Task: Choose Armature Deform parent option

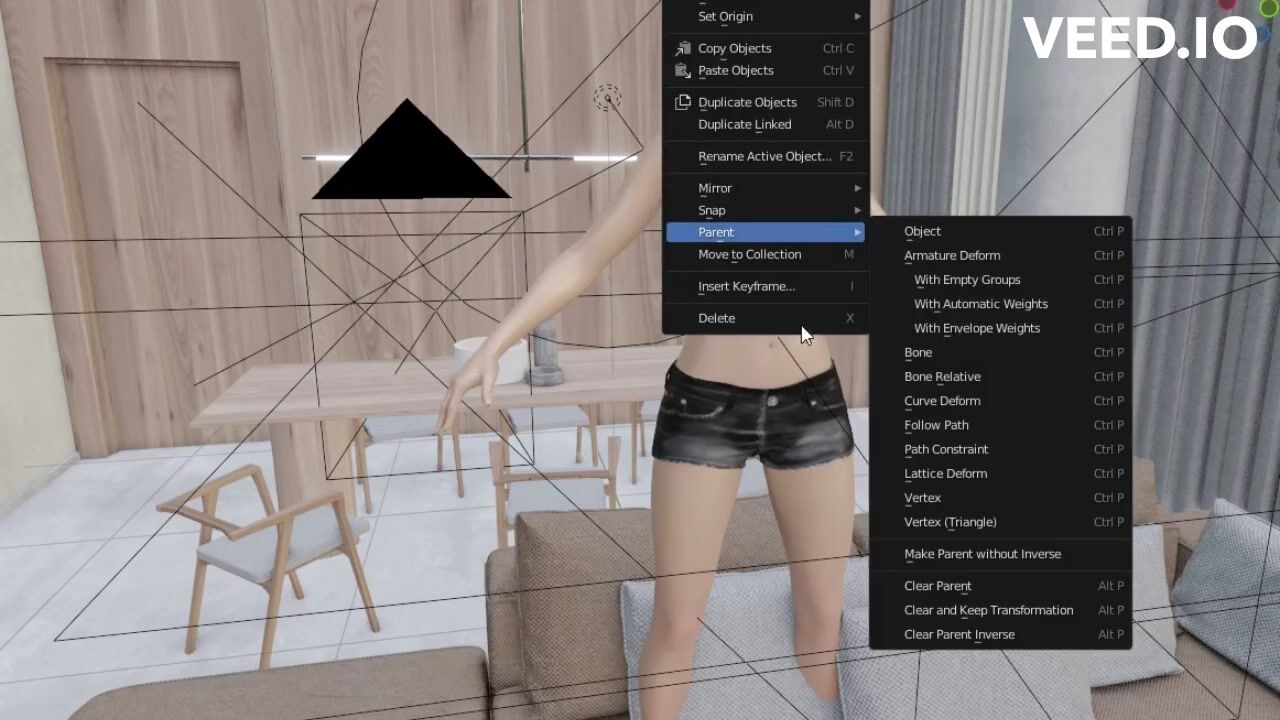Action: [952, 255]
